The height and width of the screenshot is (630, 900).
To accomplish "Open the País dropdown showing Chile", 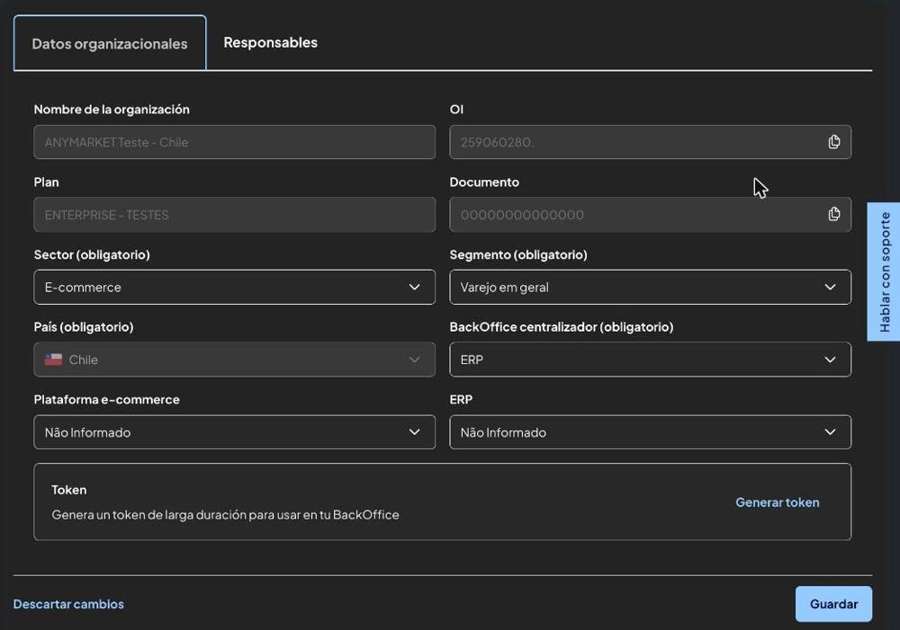I will [234, 360].
